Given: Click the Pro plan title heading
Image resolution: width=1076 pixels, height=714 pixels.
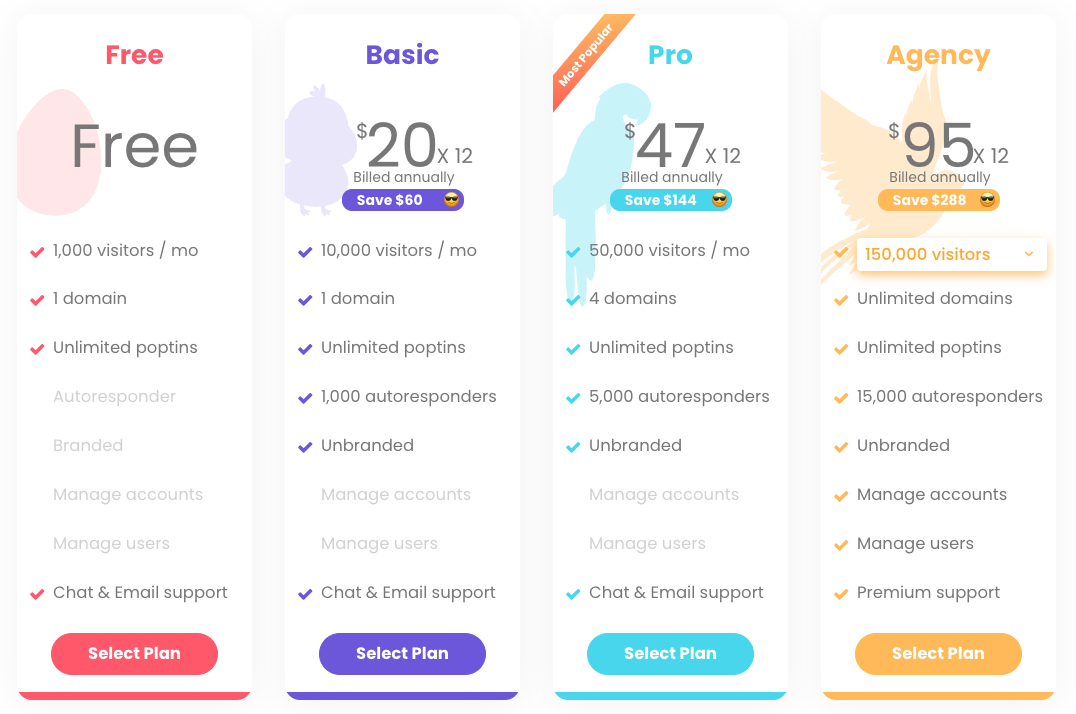Looking at the screenshot, I should click(670, 55).
